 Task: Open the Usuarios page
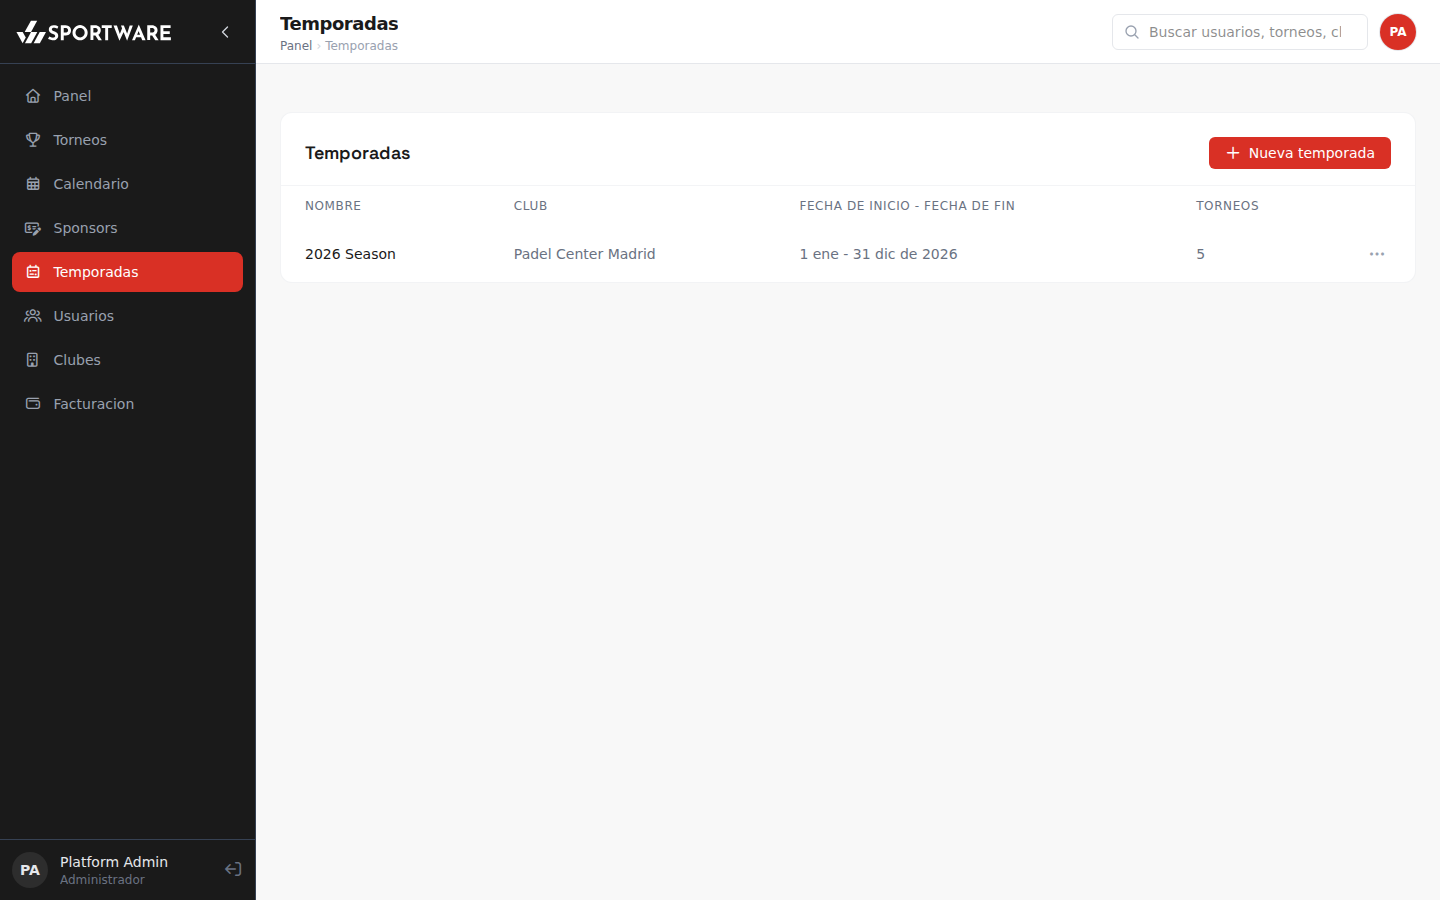(127, 316)
